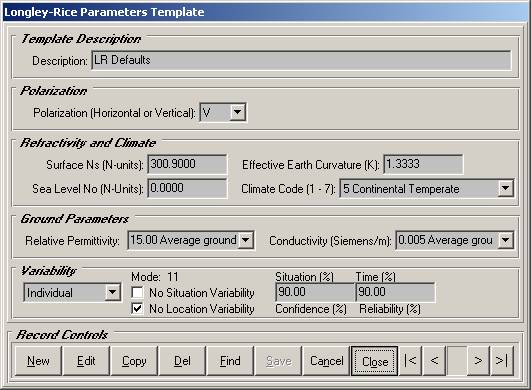Image resolution: width=531 pixels, height=390 pixels.
Task: Click the Reliability (%) label
Action: 390,309
